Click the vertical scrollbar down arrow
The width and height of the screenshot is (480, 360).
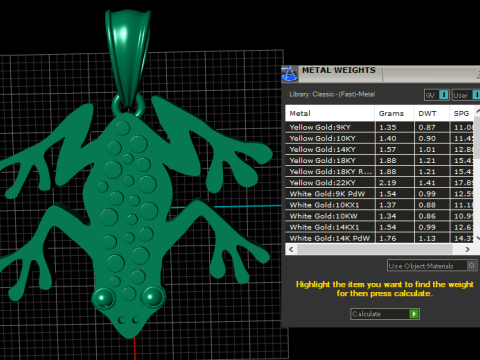pyautogui.click(x=477, y=238)
